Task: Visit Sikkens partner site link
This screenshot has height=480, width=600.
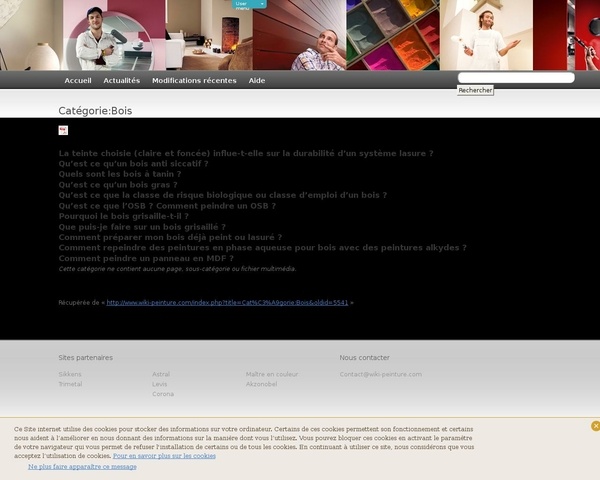Action: click(x=70, y=374)
